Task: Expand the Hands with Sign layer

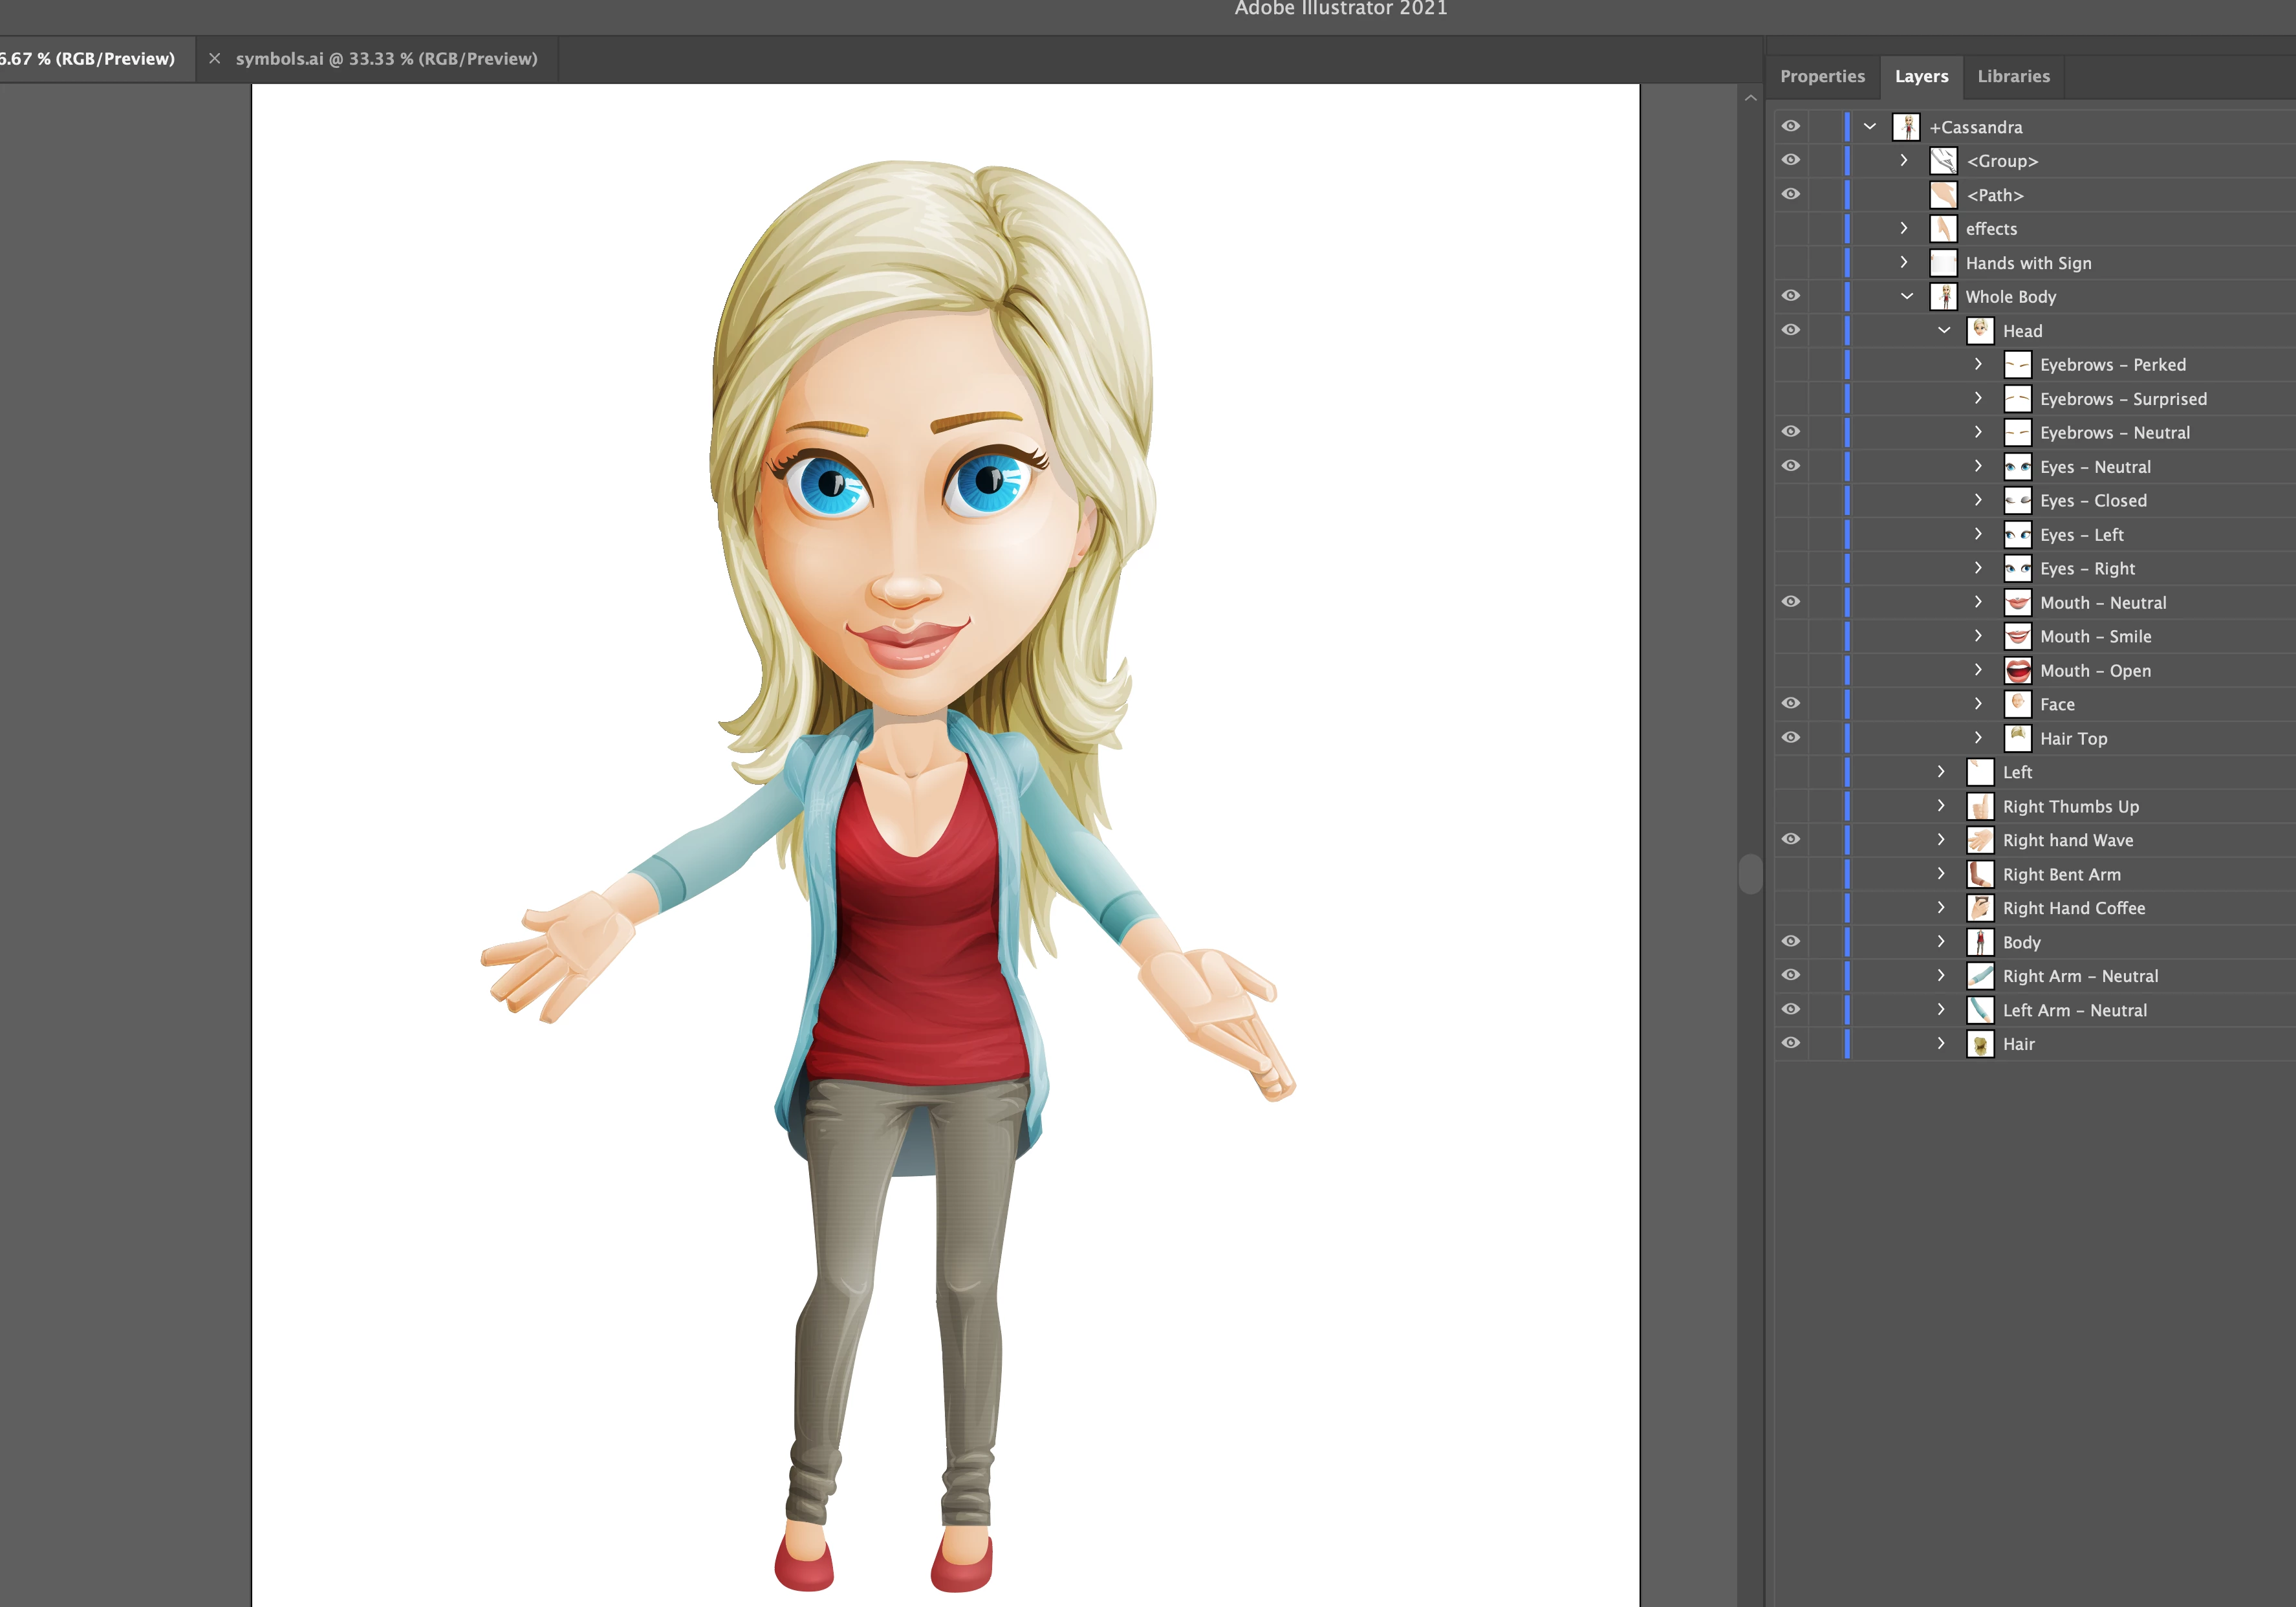Action: [1904, 263]
